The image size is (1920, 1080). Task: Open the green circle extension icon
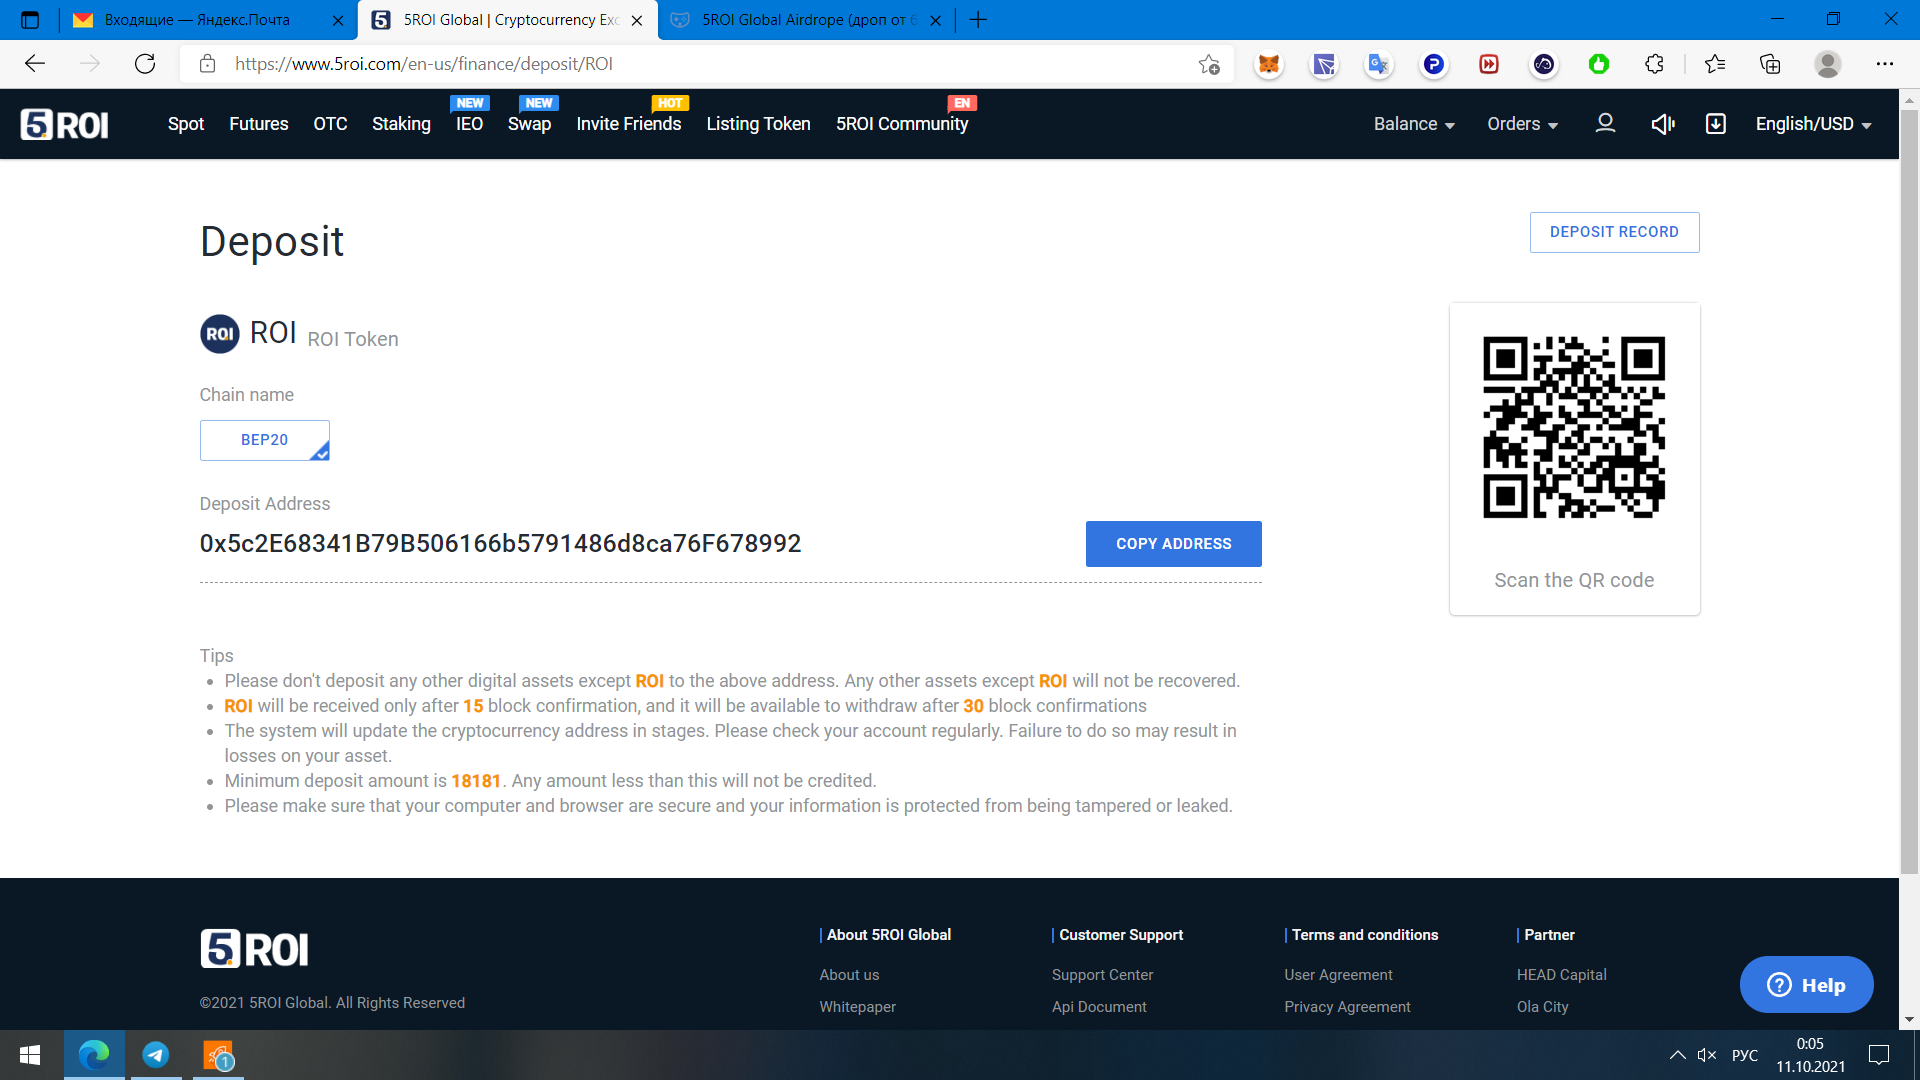(x=1599, y=64)
